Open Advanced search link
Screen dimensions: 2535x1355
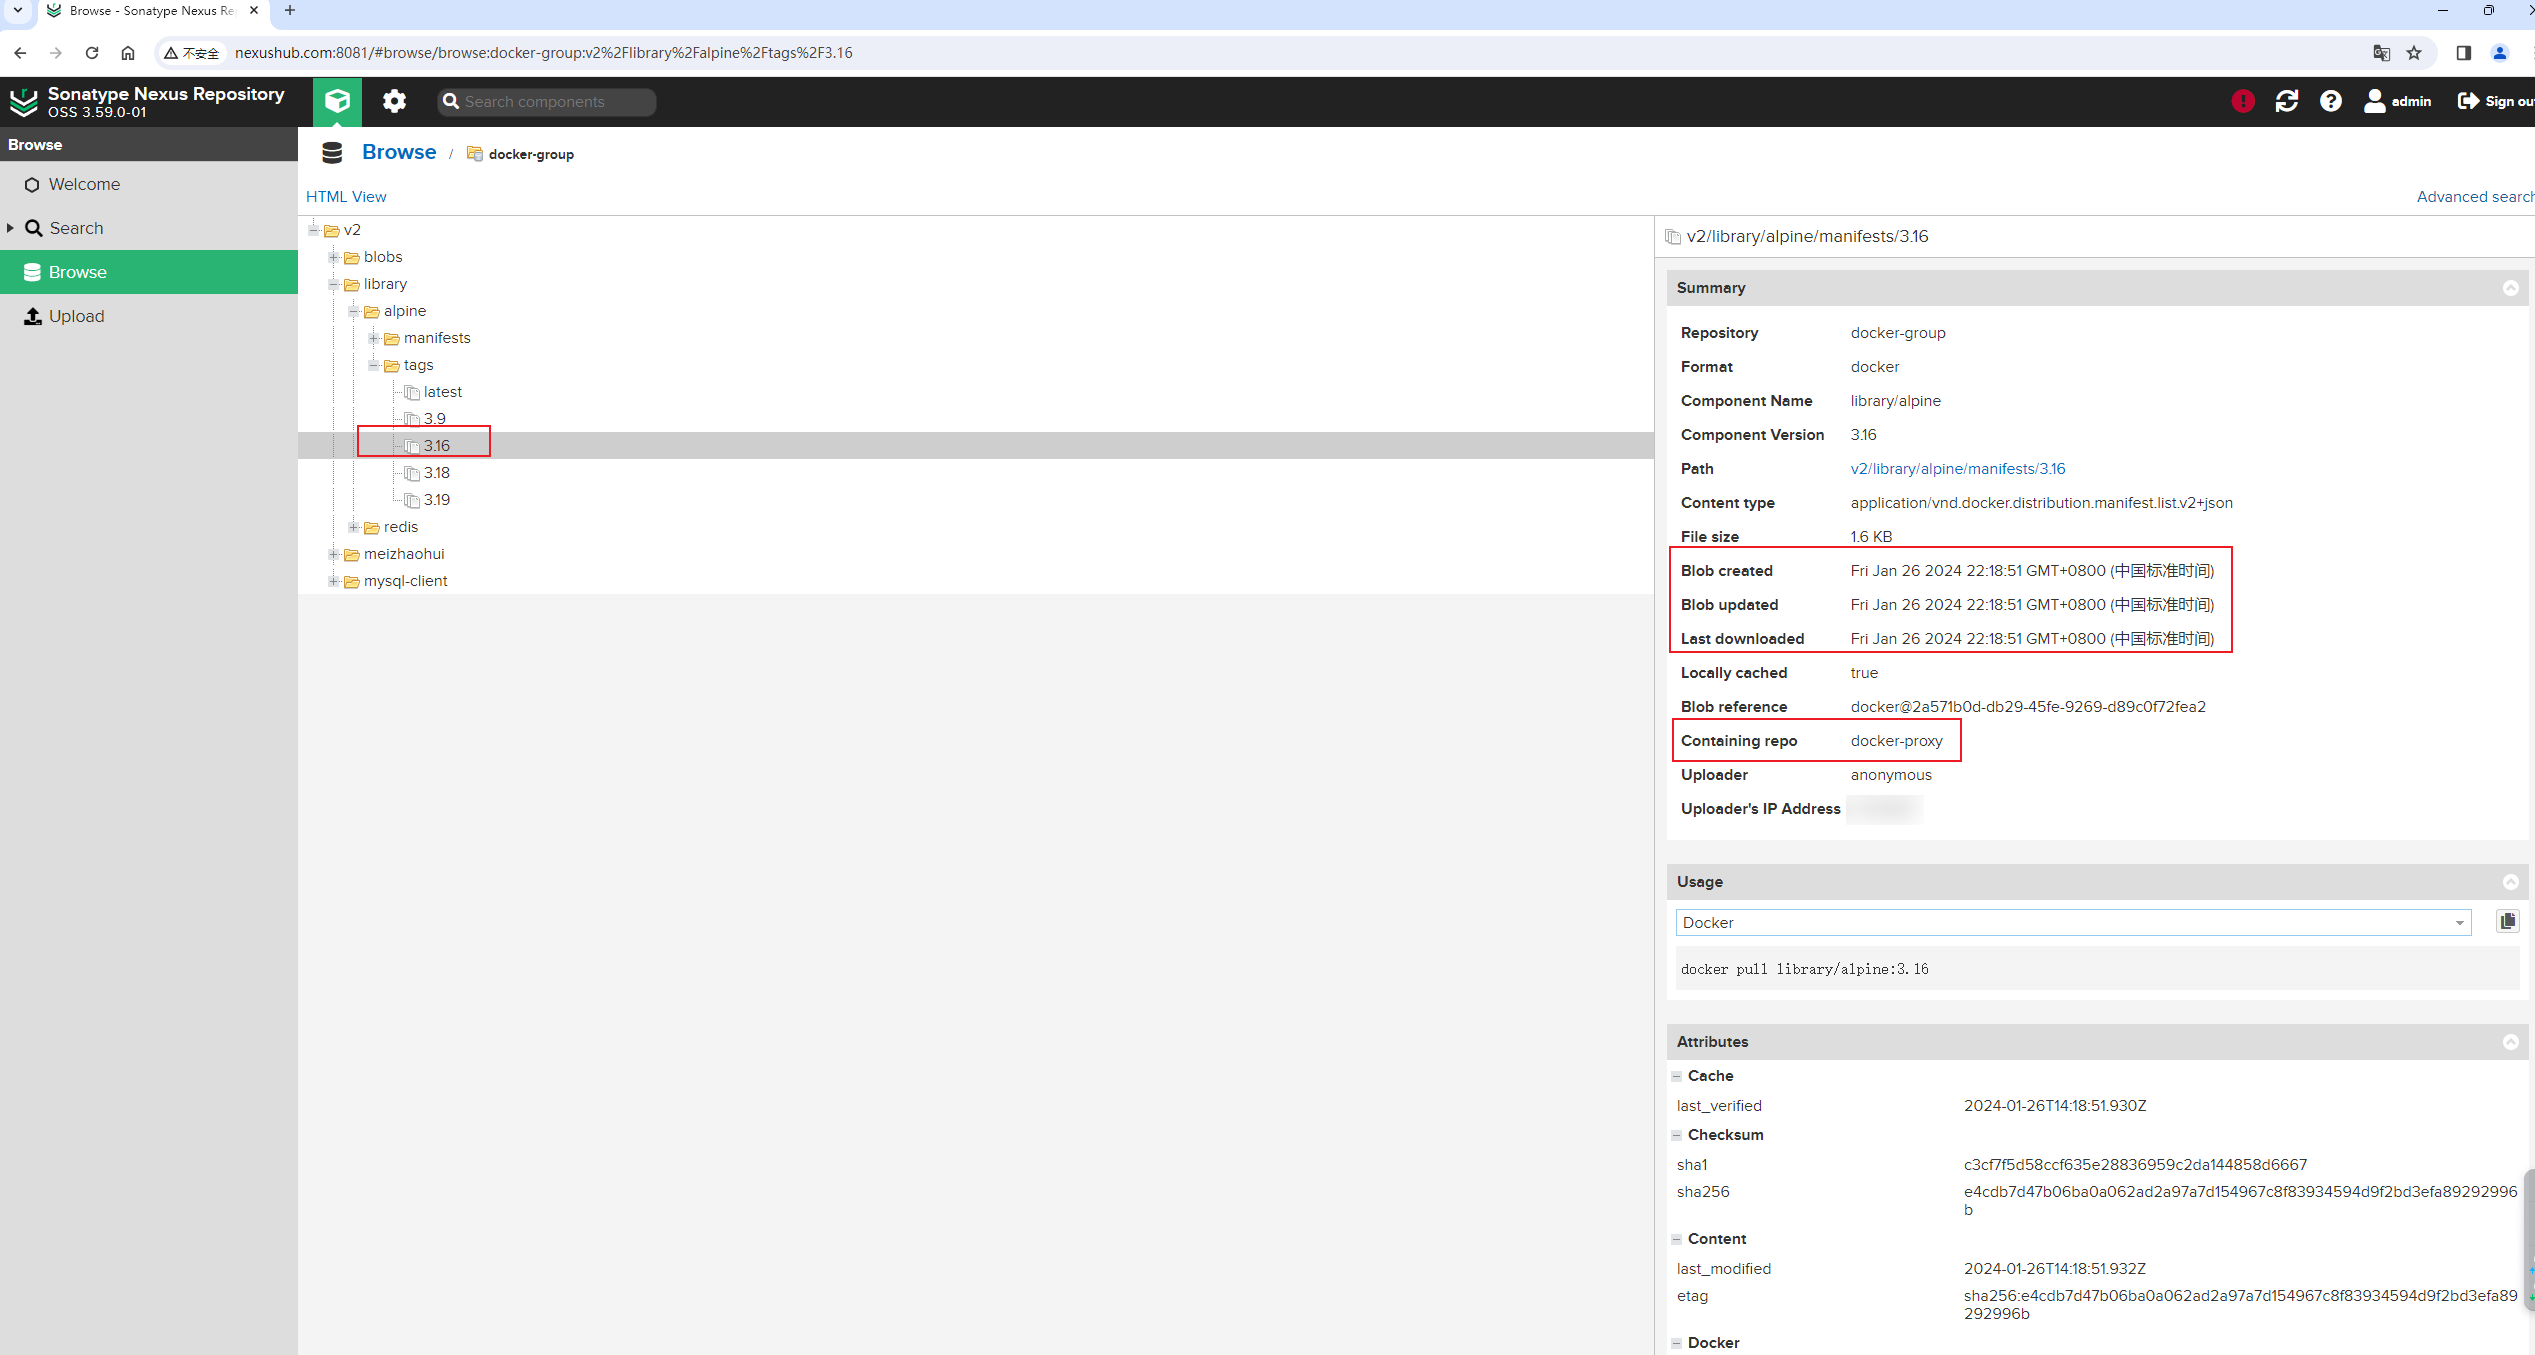click(x=2475, y=197)
